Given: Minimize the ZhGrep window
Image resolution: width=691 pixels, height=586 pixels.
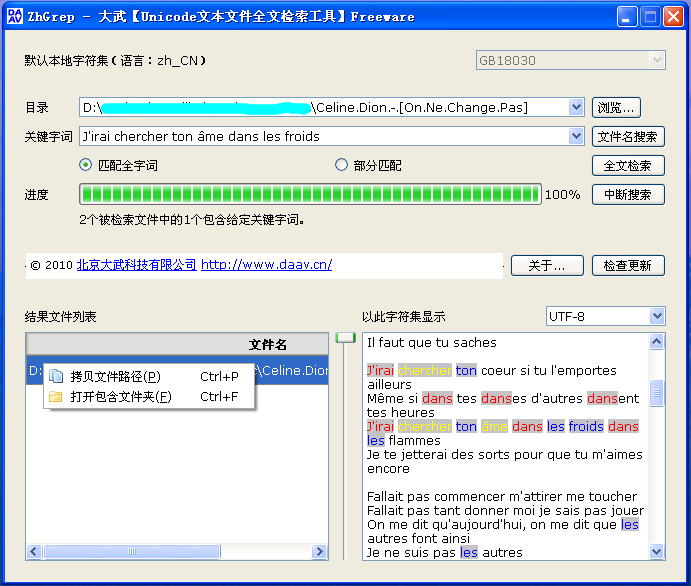Looking at the screenshot, I should coord(626,17).
